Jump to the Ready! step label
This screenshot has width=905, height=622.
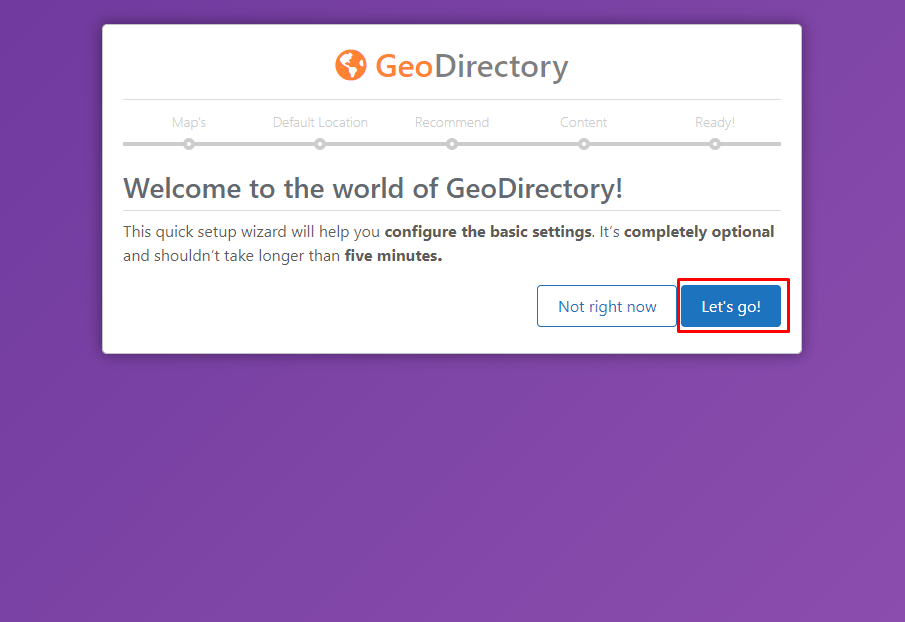[x=715, y=122]
